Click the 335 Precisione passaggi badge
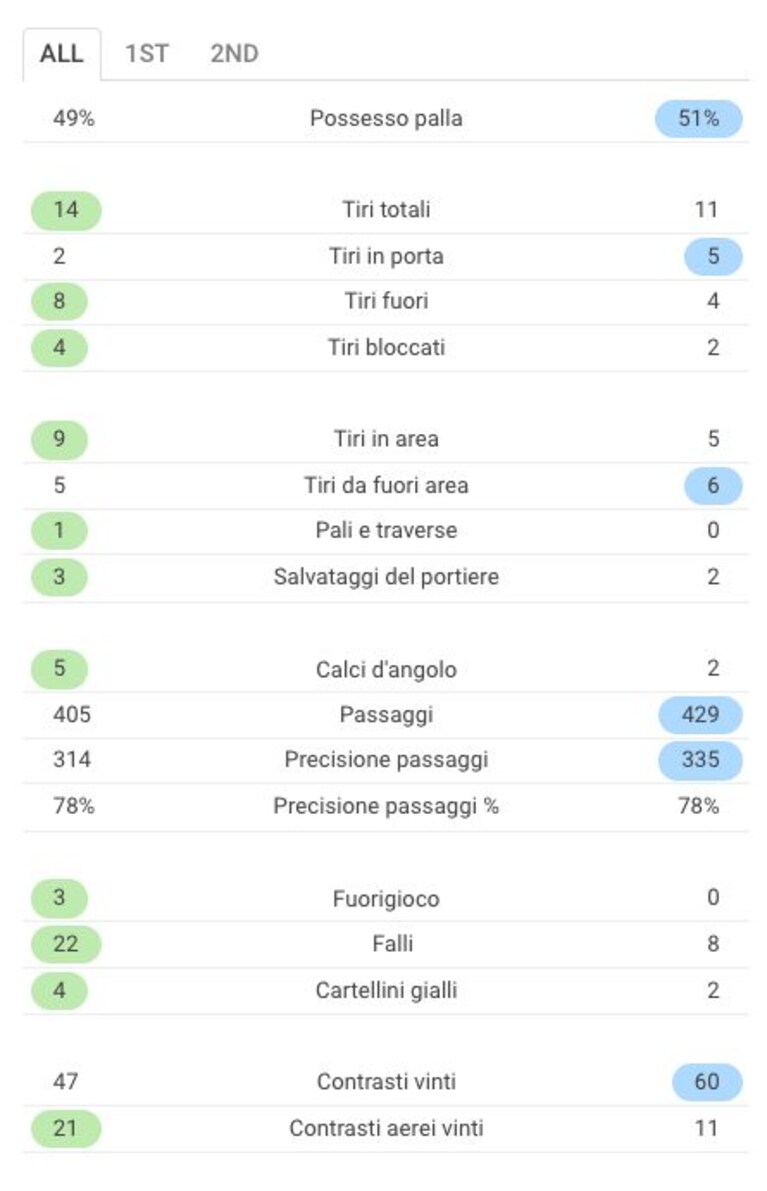Image resolution: width=767 pixels, height=1191 pixels. click(x=700, y=760)
